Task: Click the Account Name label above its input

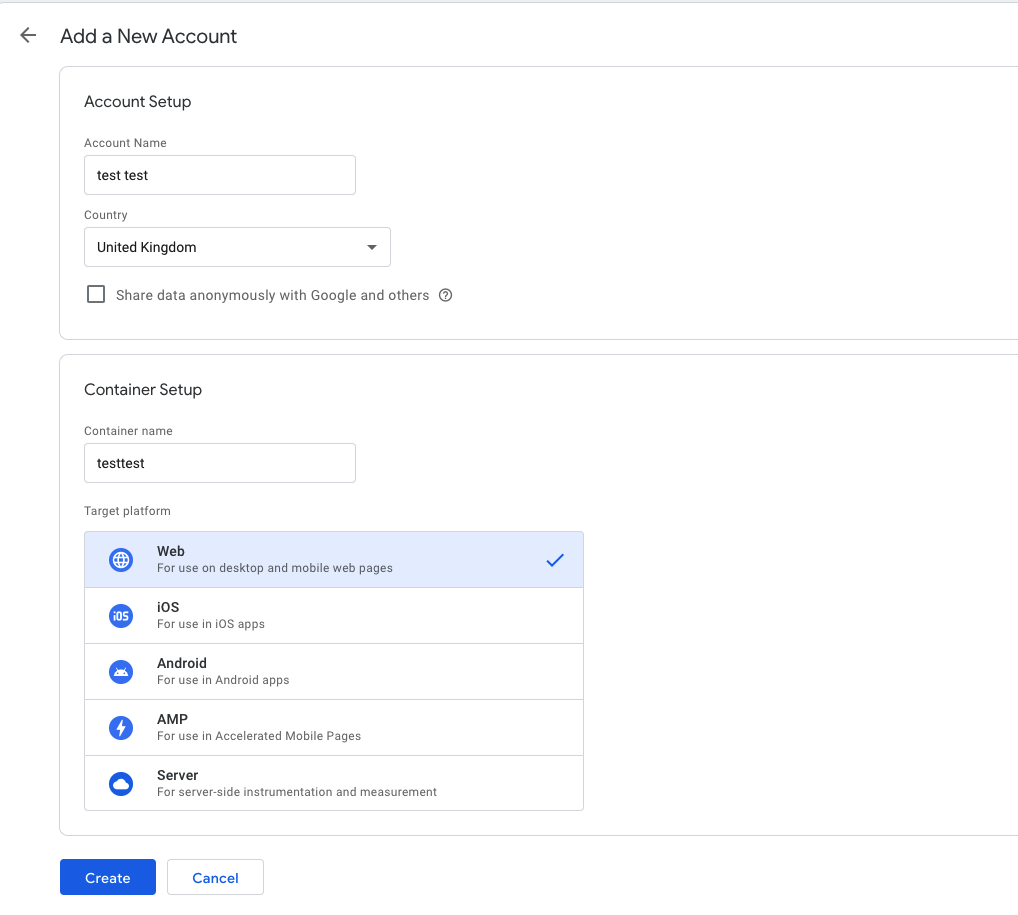Action: [x=125, y=143]
